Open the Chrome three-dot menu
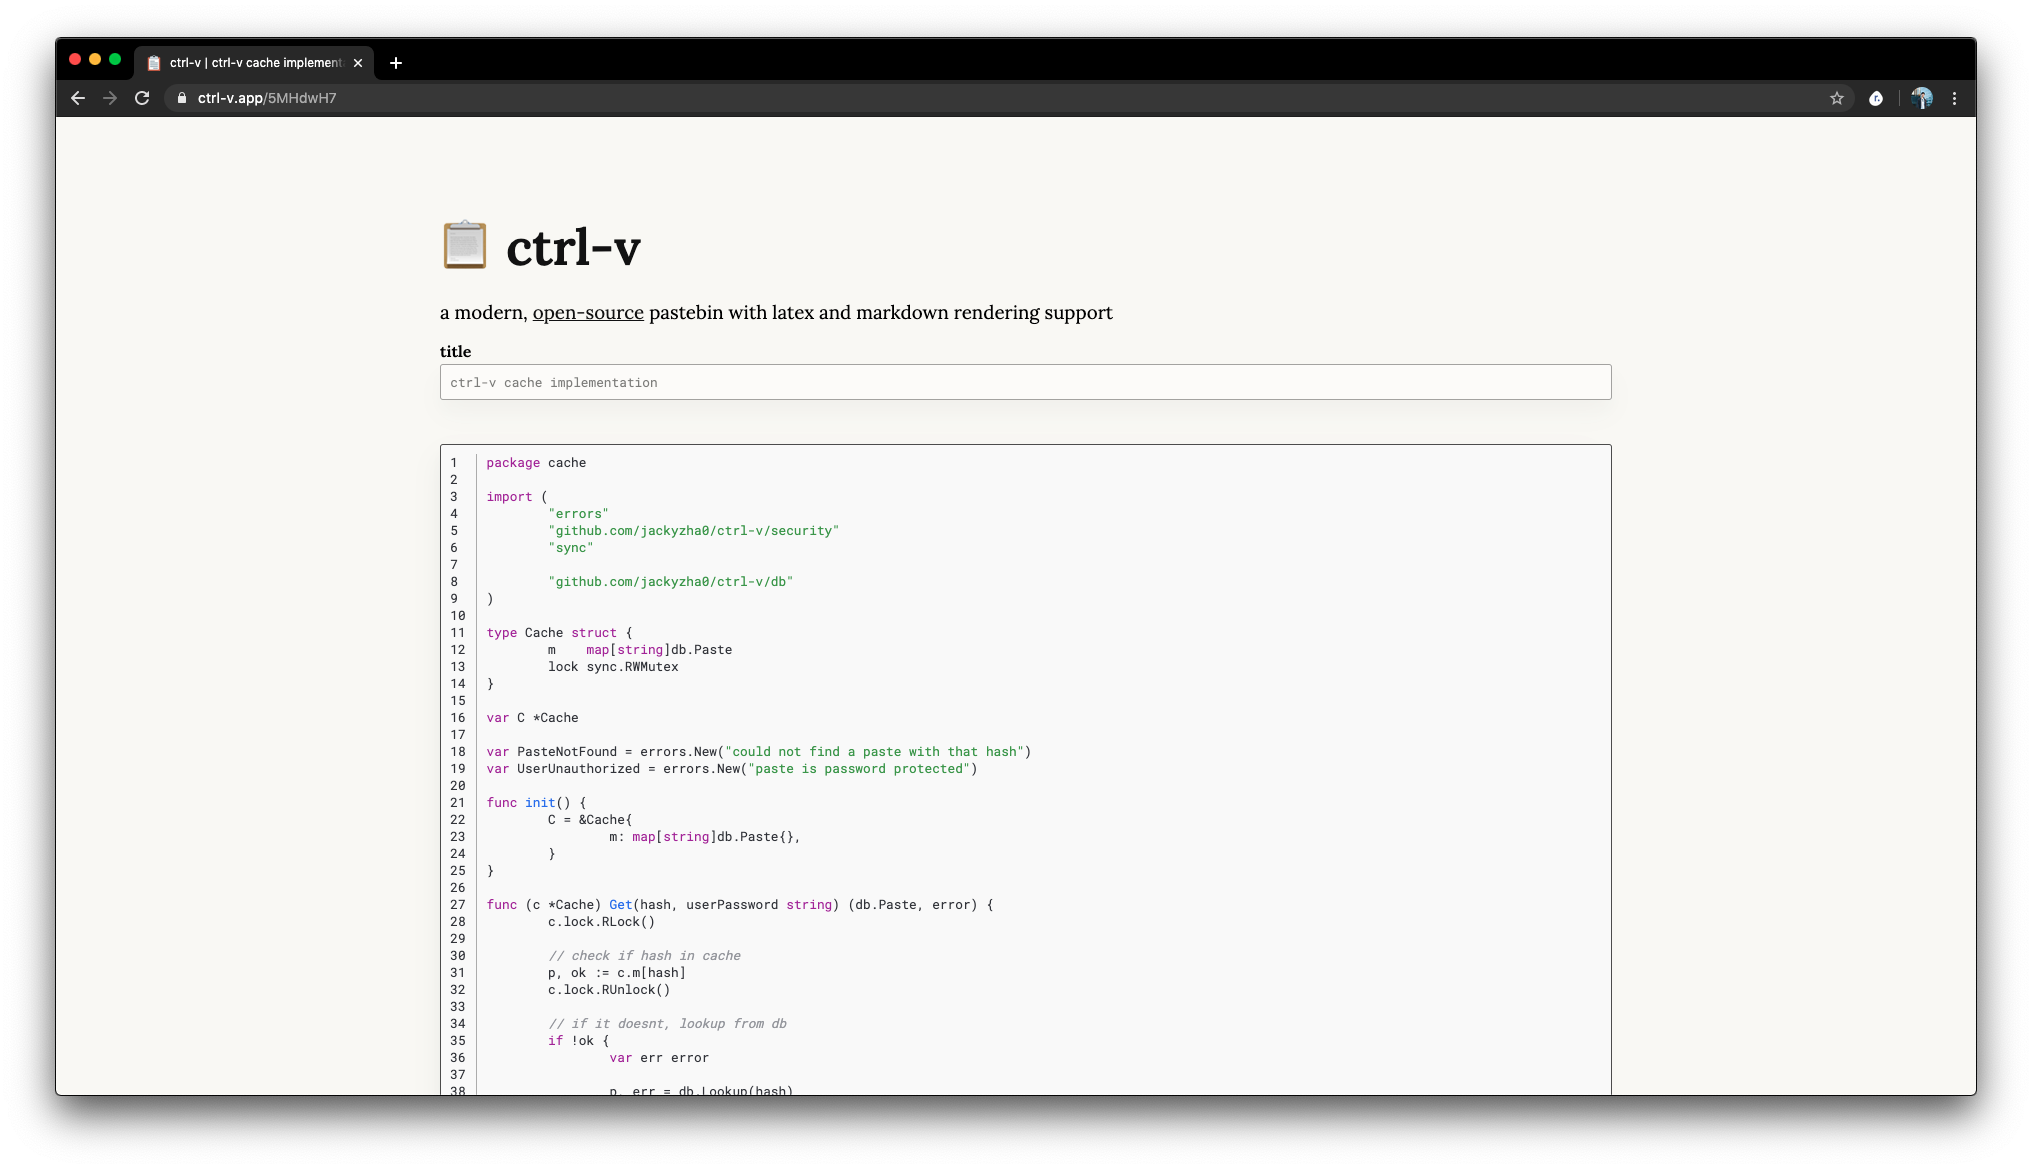Image resolution: width=2032 pixels, height=1169 pixels. [1954, 98]
